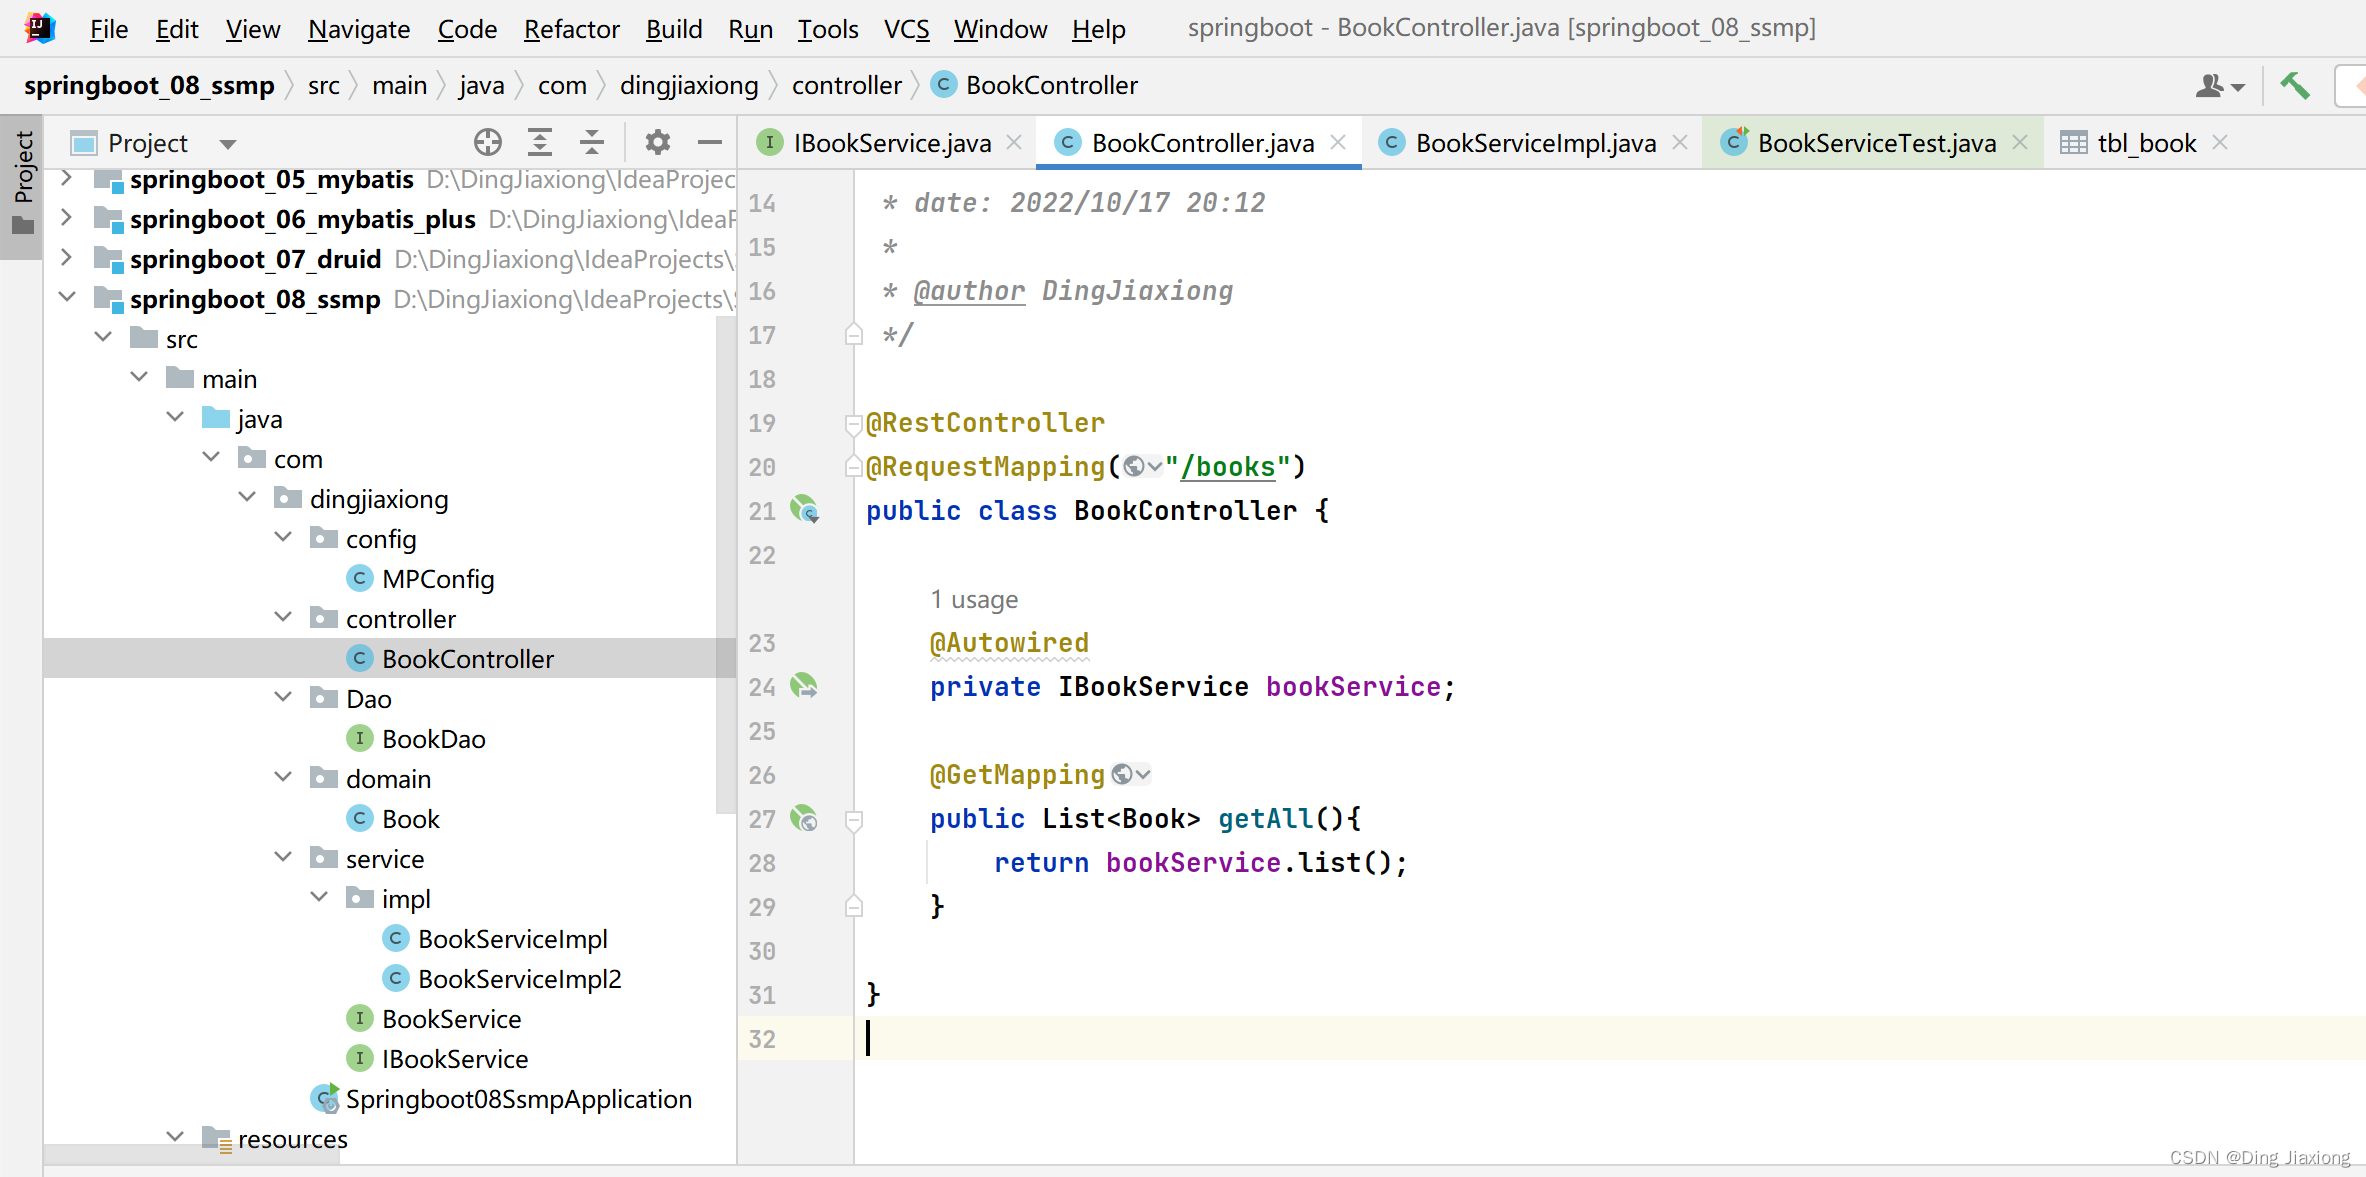The width and height of the screenshot is (2366, 1177).
Task: Click line number 28 in gutter
Action: click(x=762, y=863)
